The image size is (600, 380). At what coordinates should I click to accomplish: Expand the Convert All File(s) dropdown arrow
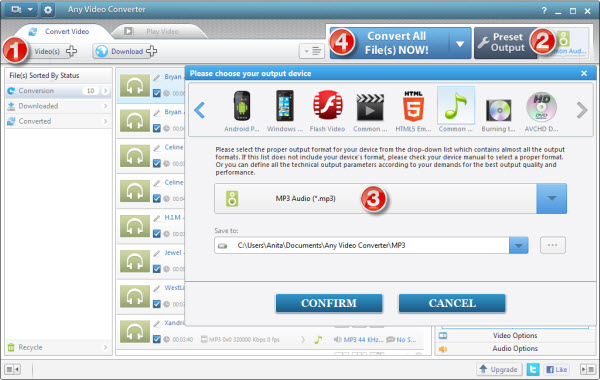[x=460, y=44]
